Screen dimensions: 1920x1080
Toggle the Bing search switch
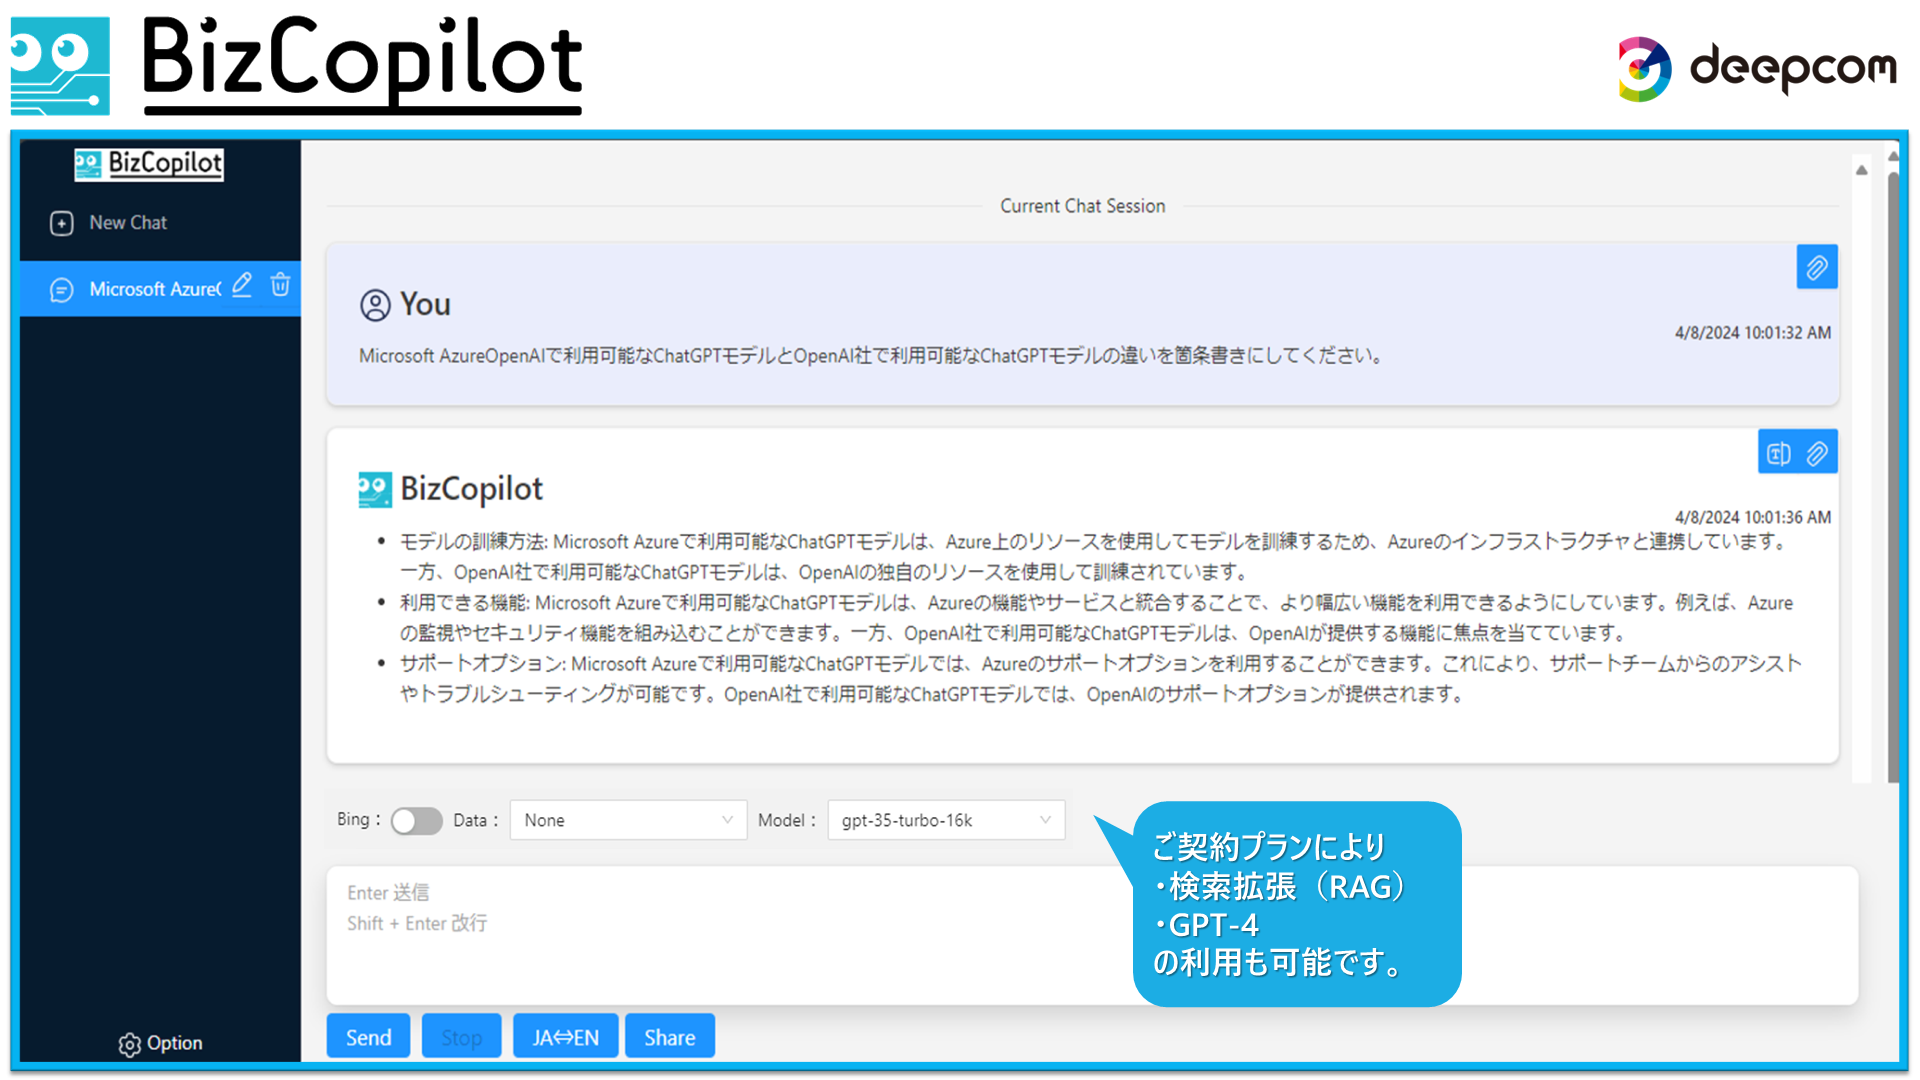coord(416,821)
